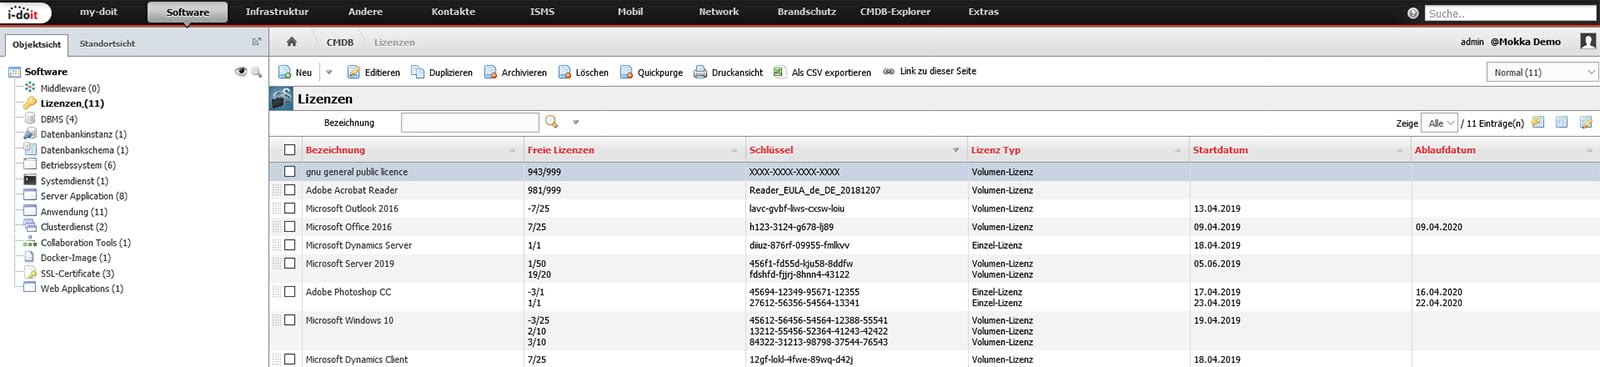
Task: Tick the select-all checkbox in table header
Action: coord(290,150)
